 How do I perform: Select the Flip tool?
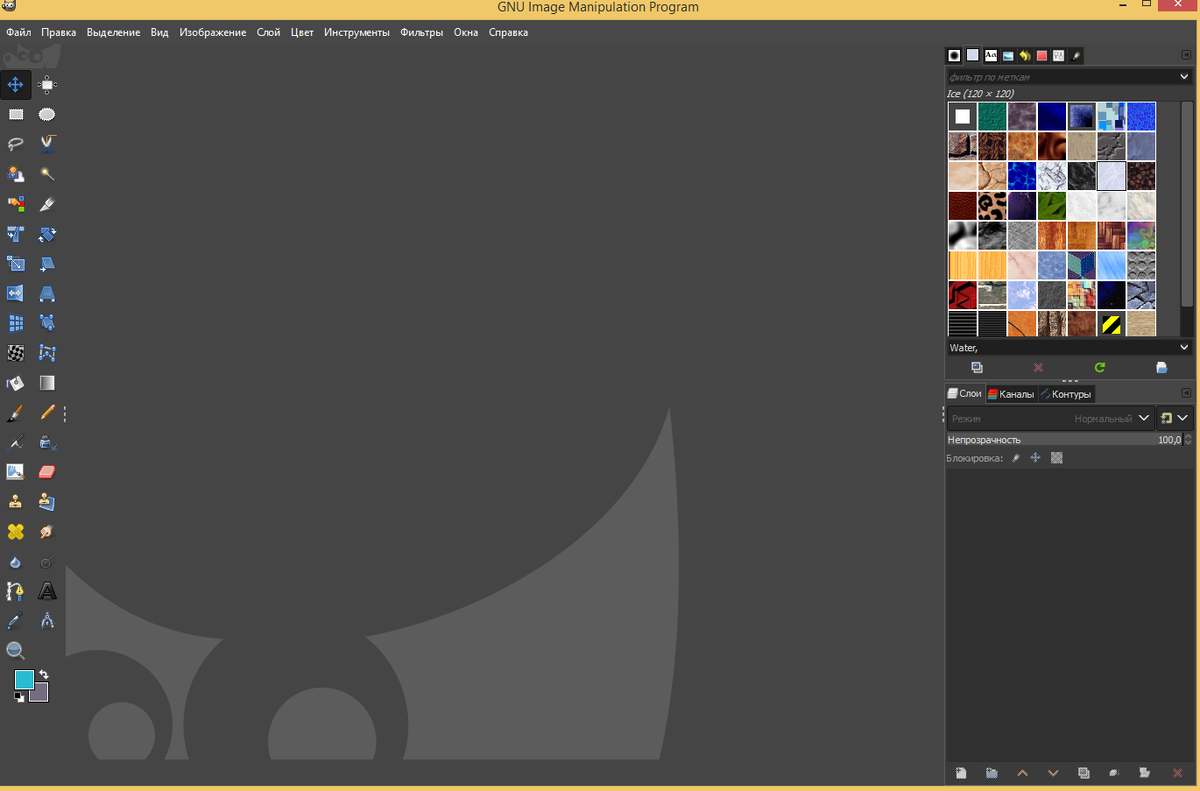[16, 293]
